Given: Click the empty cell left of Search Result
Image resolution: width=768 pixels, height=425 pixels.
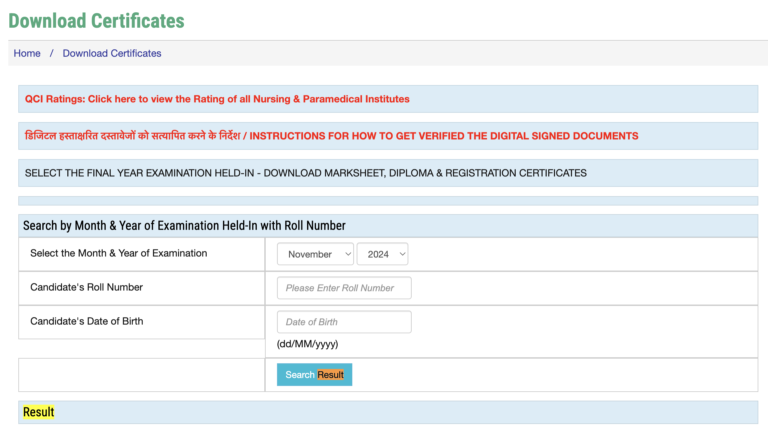Looking at the screenshot, I should pyautogui.click(x=141, y=375).
